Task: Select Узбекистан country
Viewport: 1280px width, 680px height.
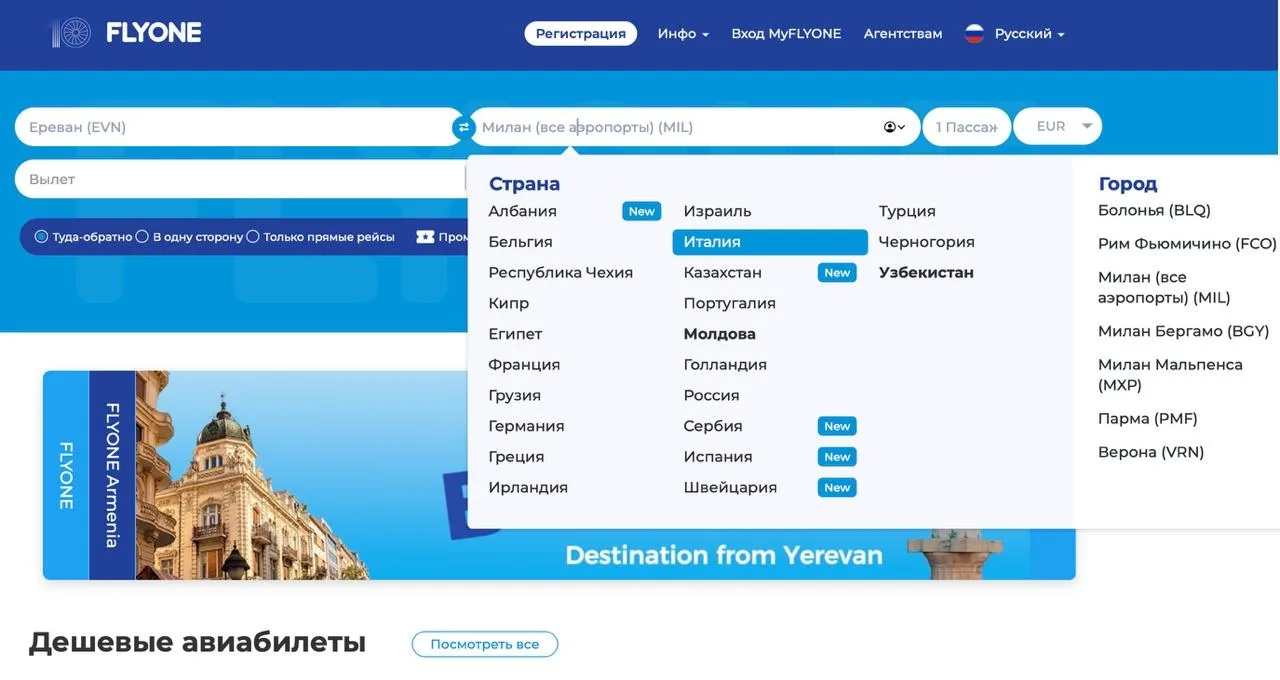Action: [x=926, y=273]
